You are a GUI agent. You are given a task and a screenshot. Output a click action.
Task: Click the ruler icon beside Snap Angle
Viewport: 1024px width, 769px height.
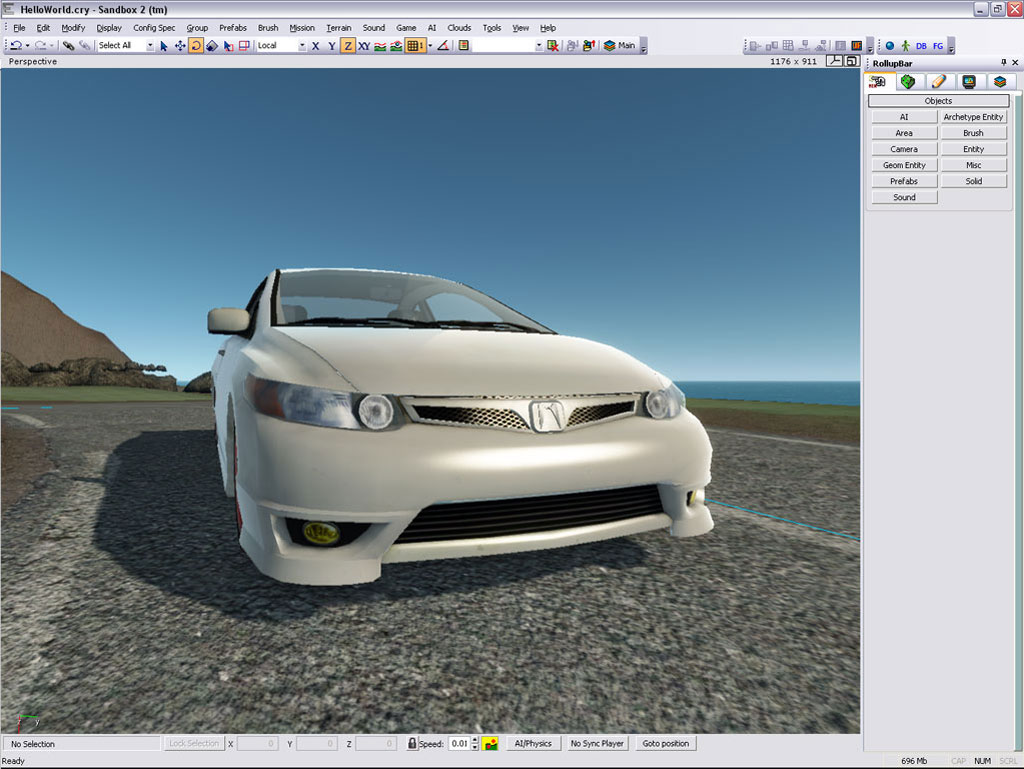tap(464, 46)
